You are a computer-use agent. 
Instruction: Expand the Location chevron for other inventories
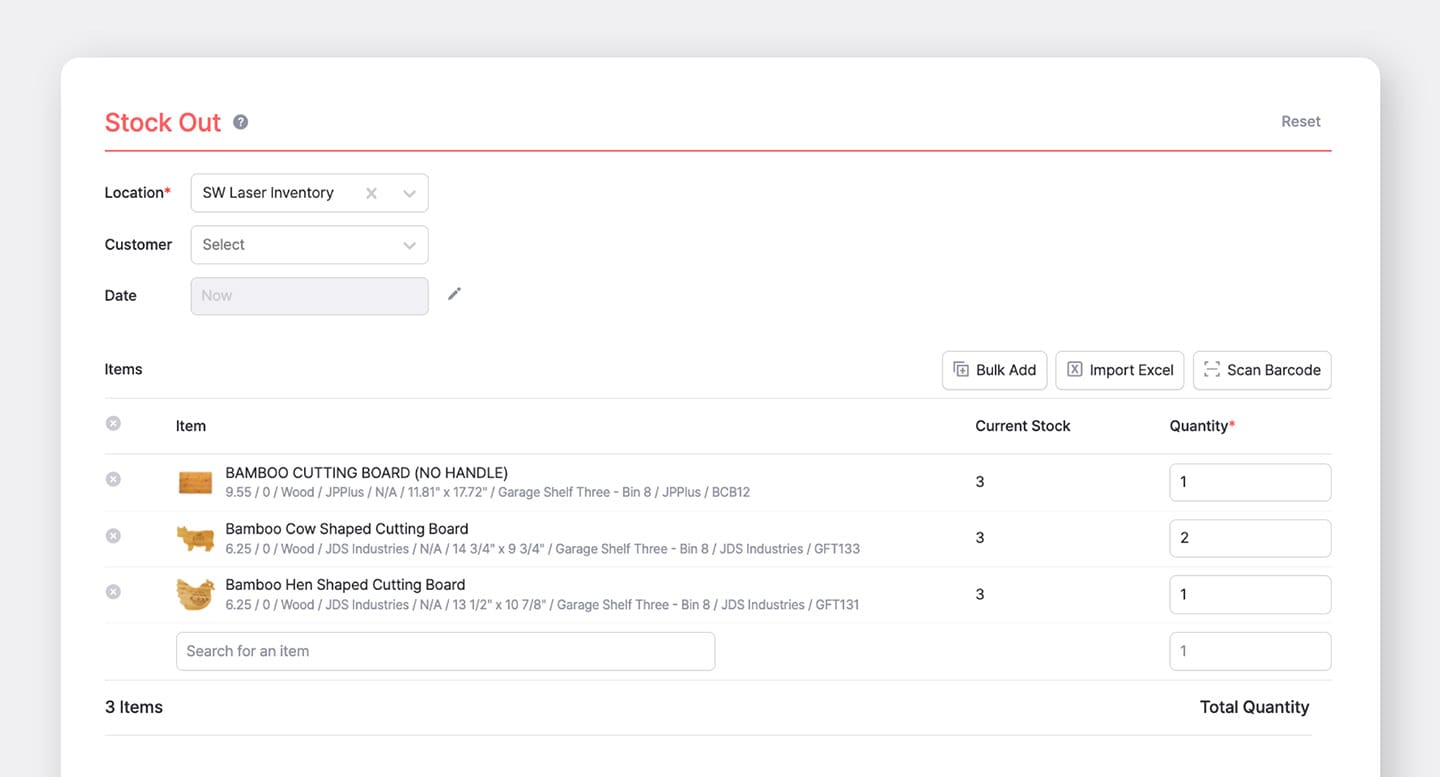tap(408, 192)
